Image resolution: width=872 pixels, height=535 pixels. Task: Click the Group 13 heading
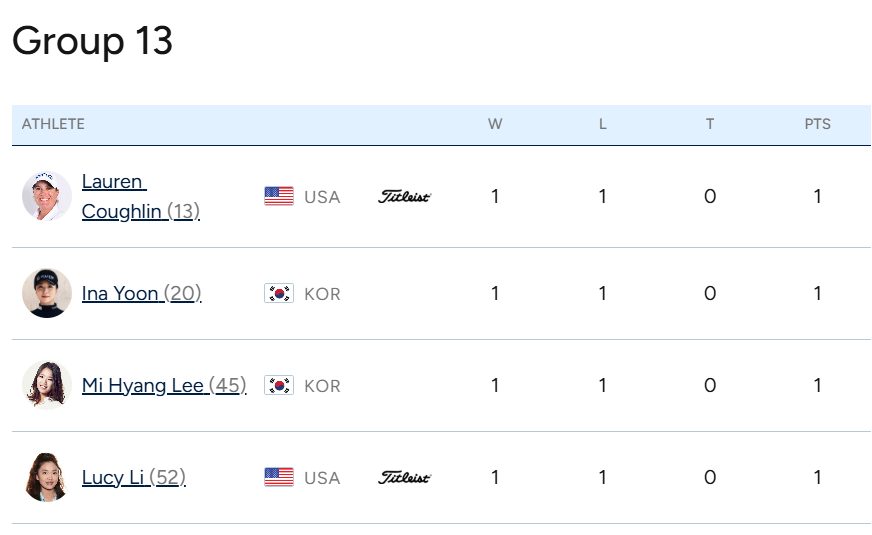click(92, 41)
